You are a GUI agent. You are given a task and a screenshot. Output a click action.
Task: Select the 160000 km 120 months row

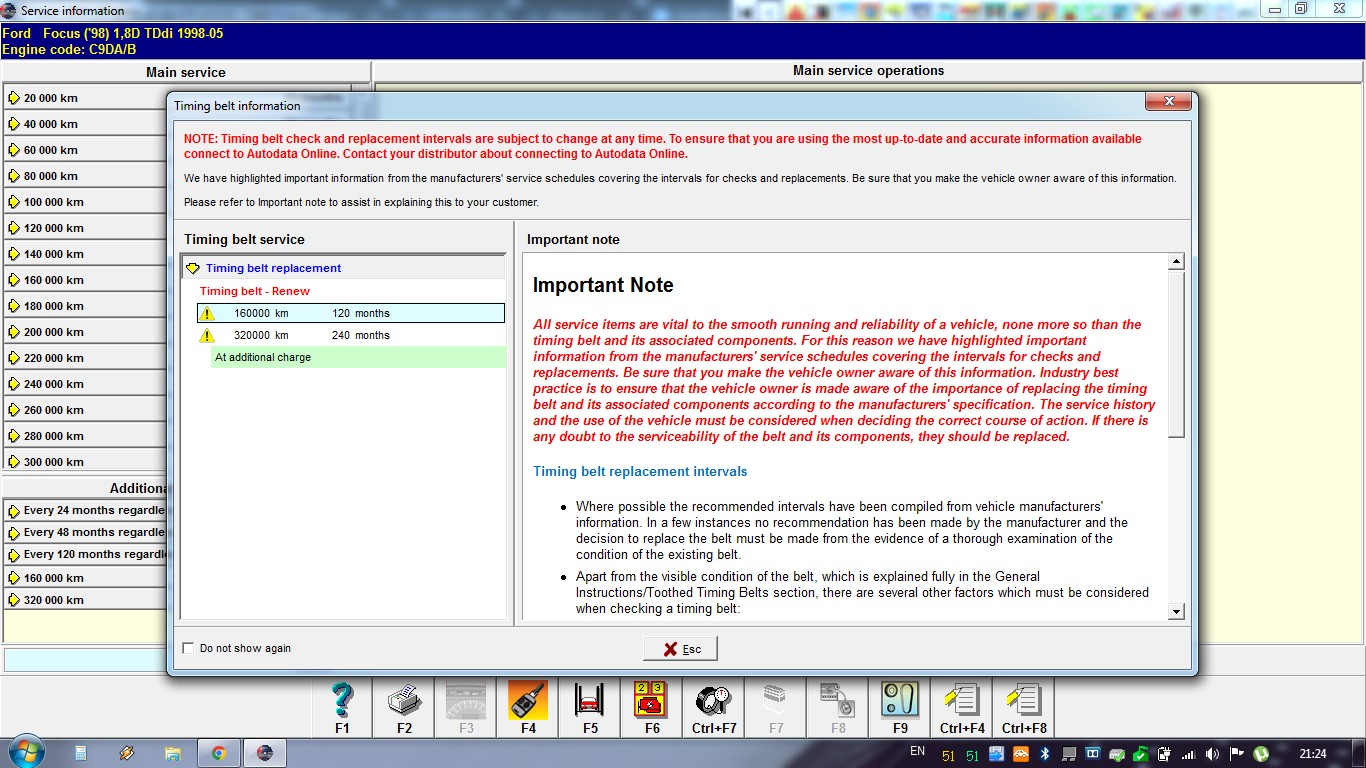[350, 313]
